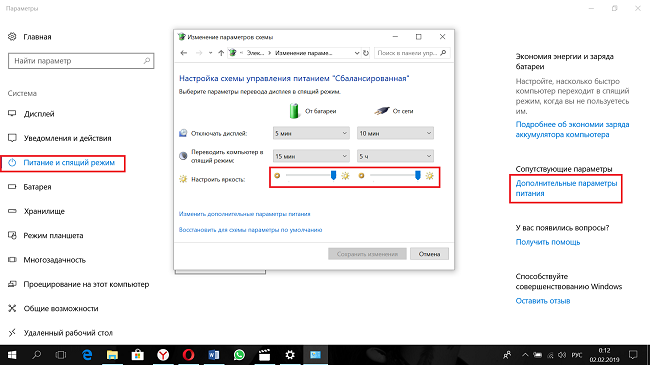The height and width of the screenshot is (365, 650).
Task: Open "Дополнительные параметры питания" link
Action: [x=566, y=188]
